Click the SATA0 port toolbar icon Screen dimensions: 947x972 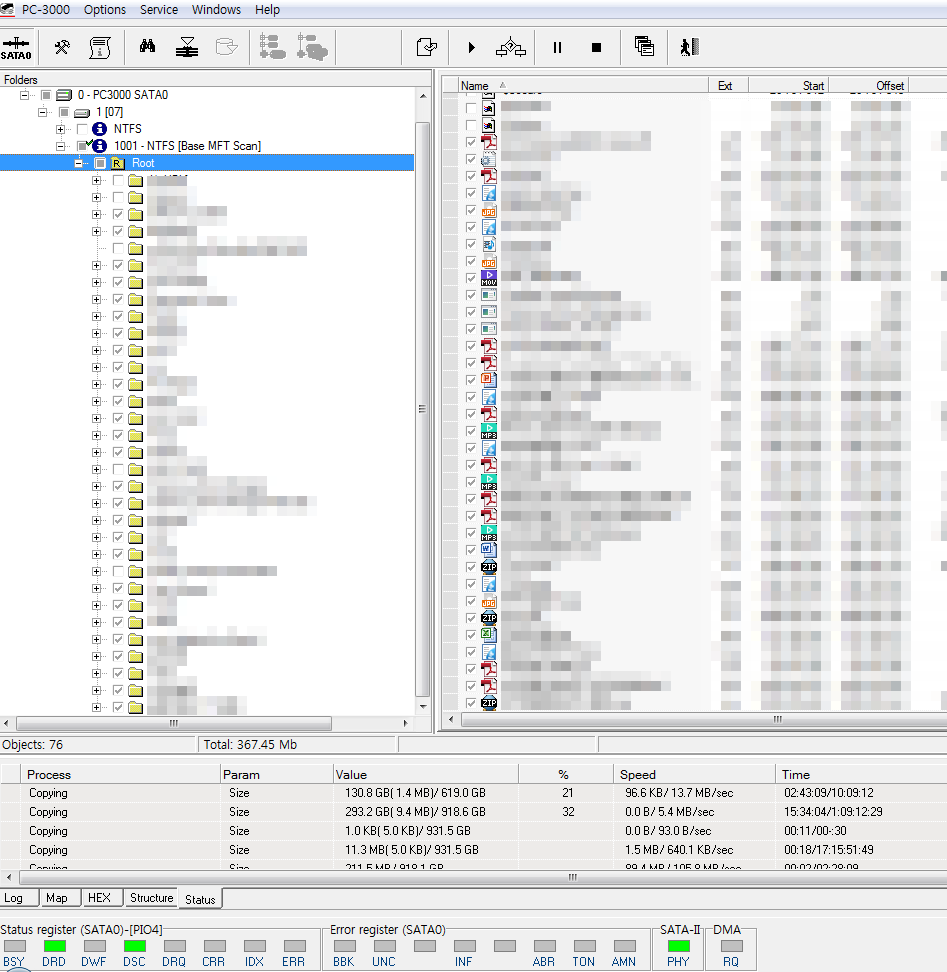(x=17, y=47)
